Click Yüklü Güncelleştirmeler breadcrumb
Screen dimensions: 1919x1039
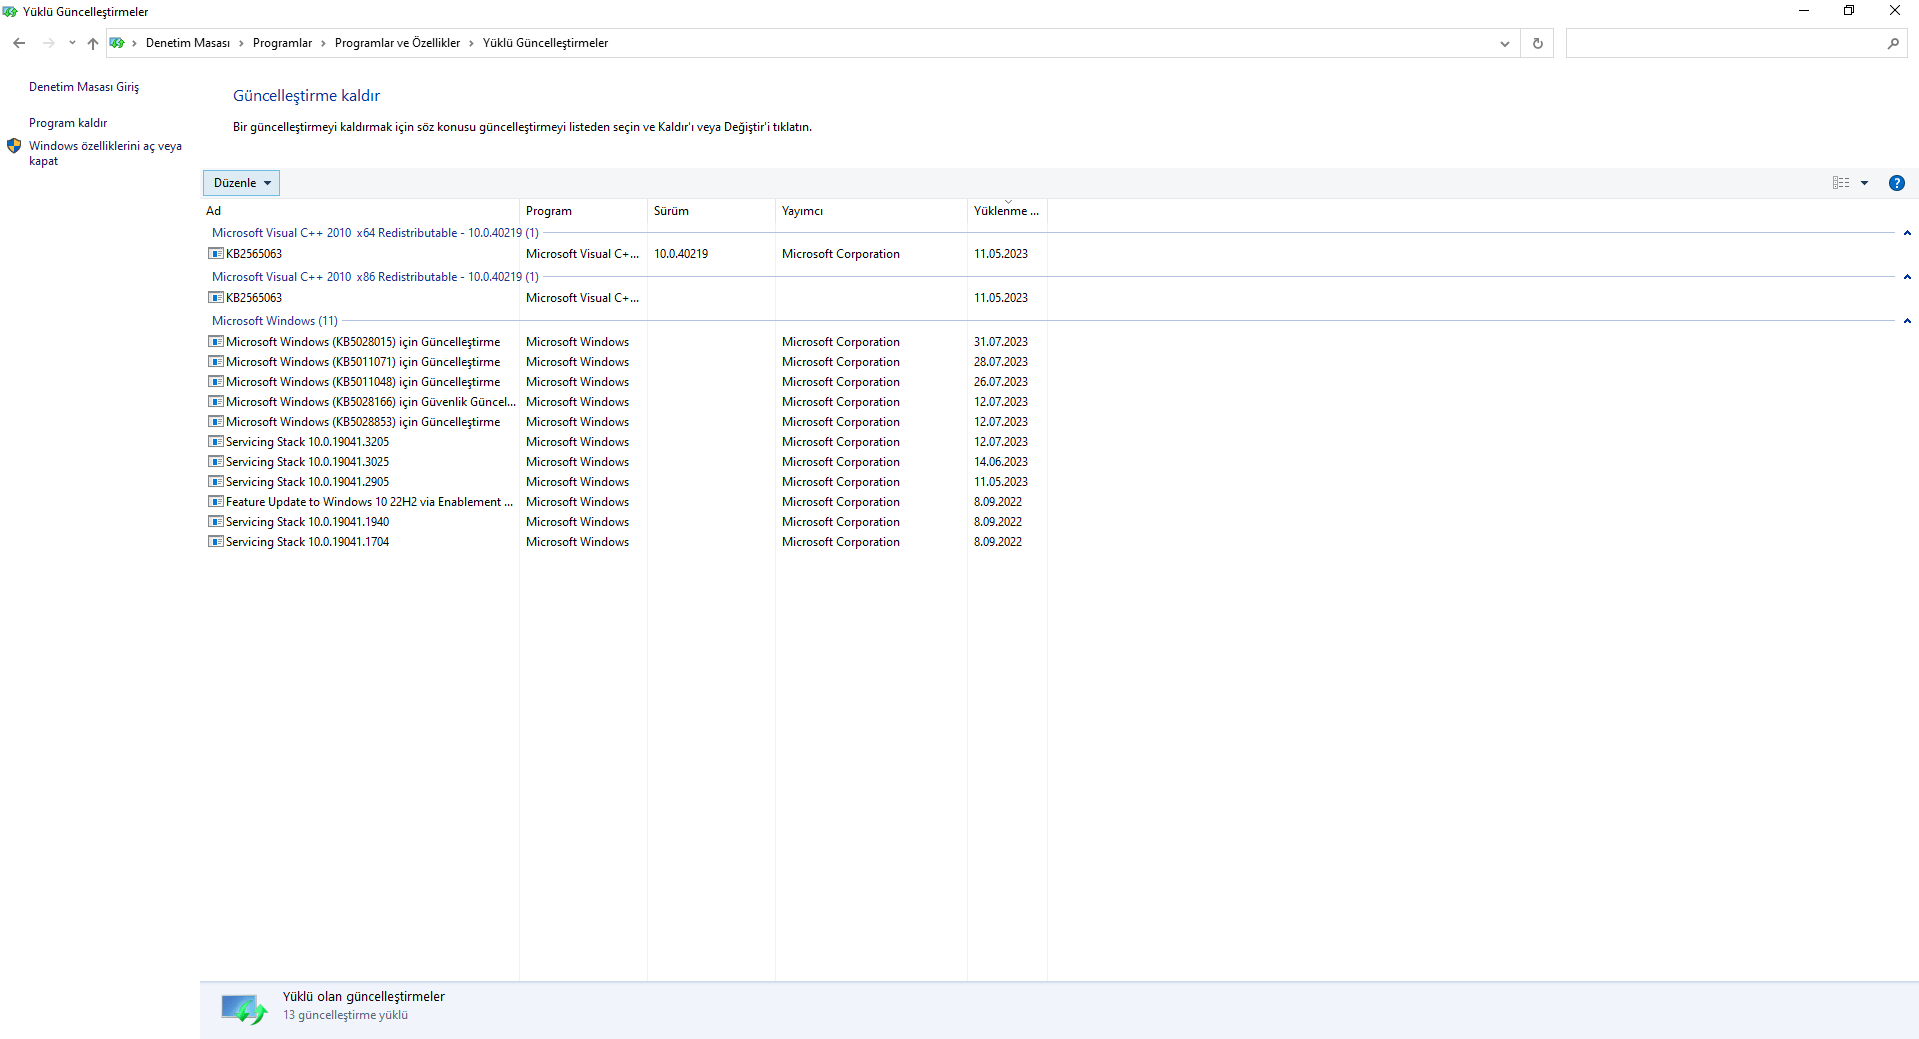pyautogui.click(x=545, y=43)
